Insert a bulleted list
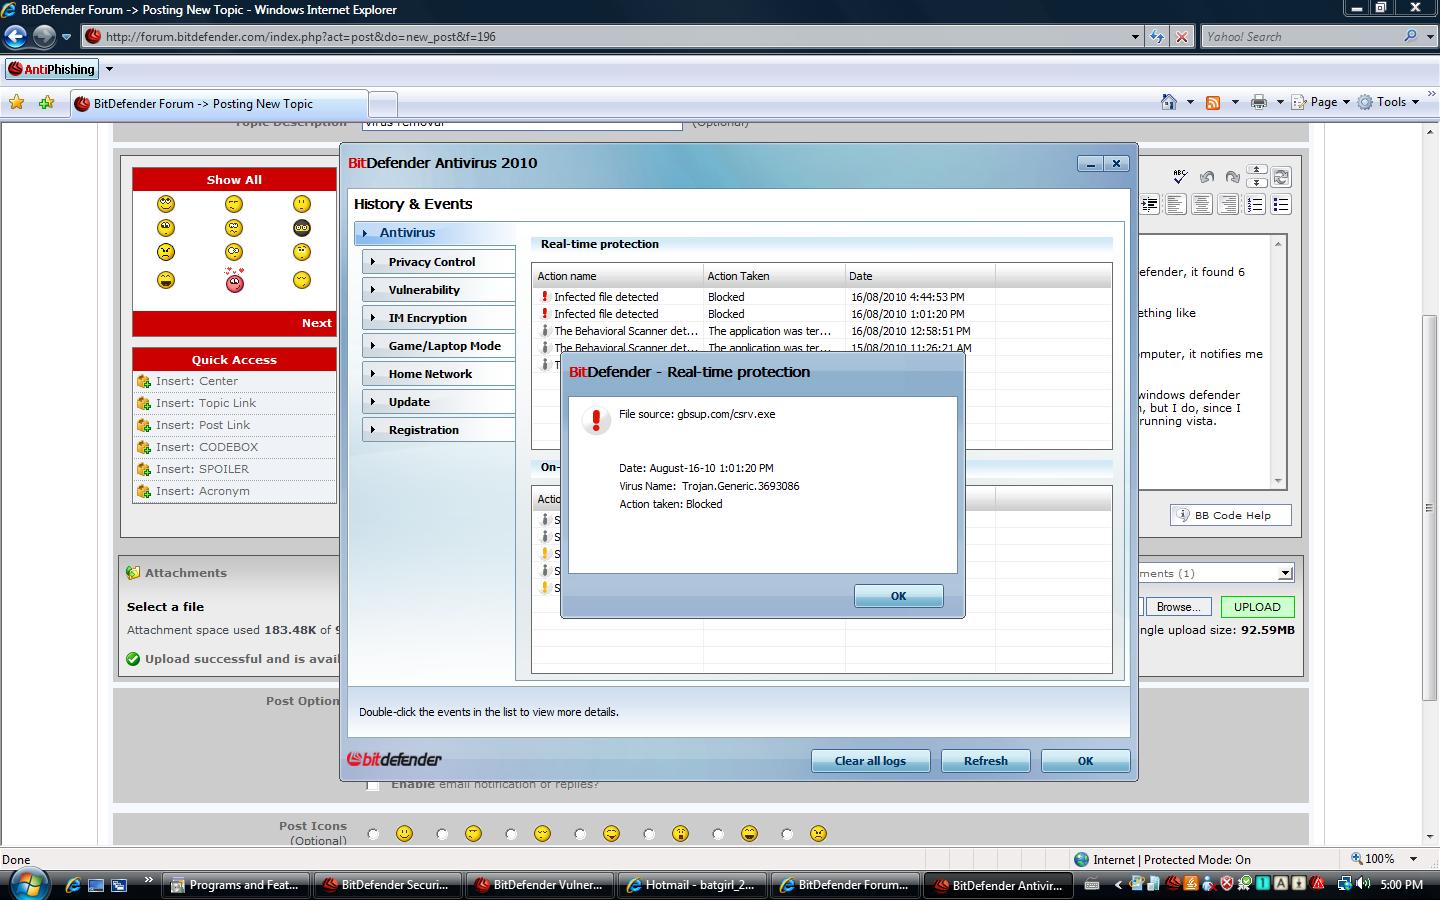 1281,204
